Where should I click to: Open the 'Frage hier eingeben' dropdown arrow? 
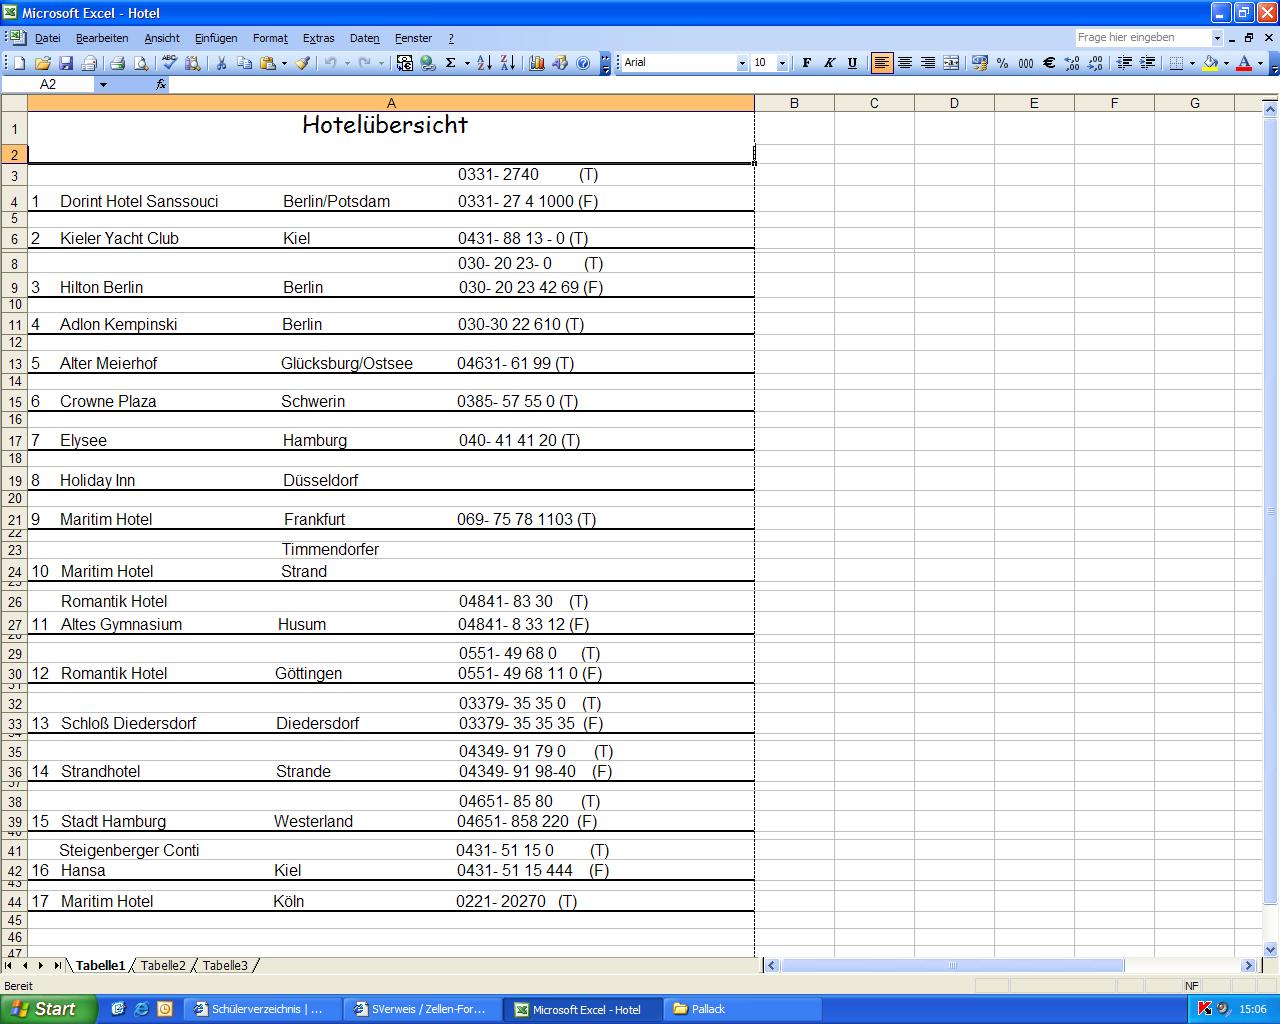coord(1217,38)
